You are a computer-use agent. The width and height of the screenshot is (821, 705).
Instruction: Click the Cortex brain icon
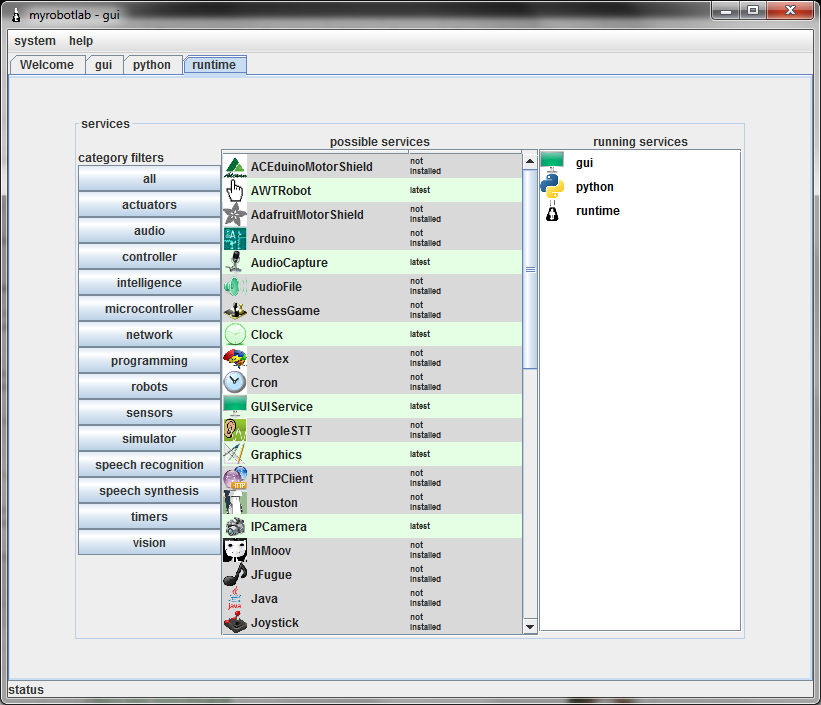coord(235,359)
